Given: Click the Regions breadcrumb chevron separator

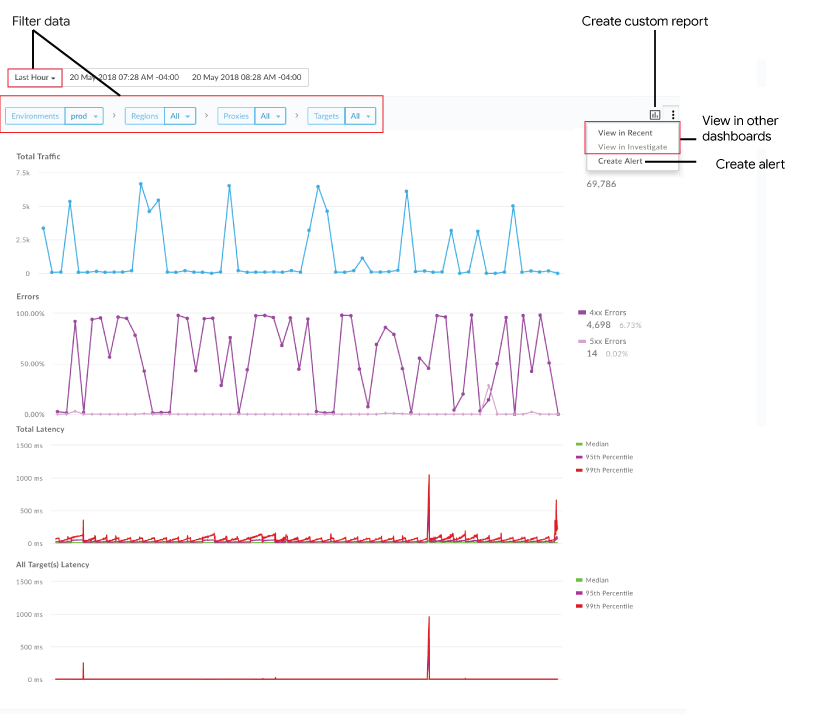Looking at the screenshot, I should click(x=206, y=116).
